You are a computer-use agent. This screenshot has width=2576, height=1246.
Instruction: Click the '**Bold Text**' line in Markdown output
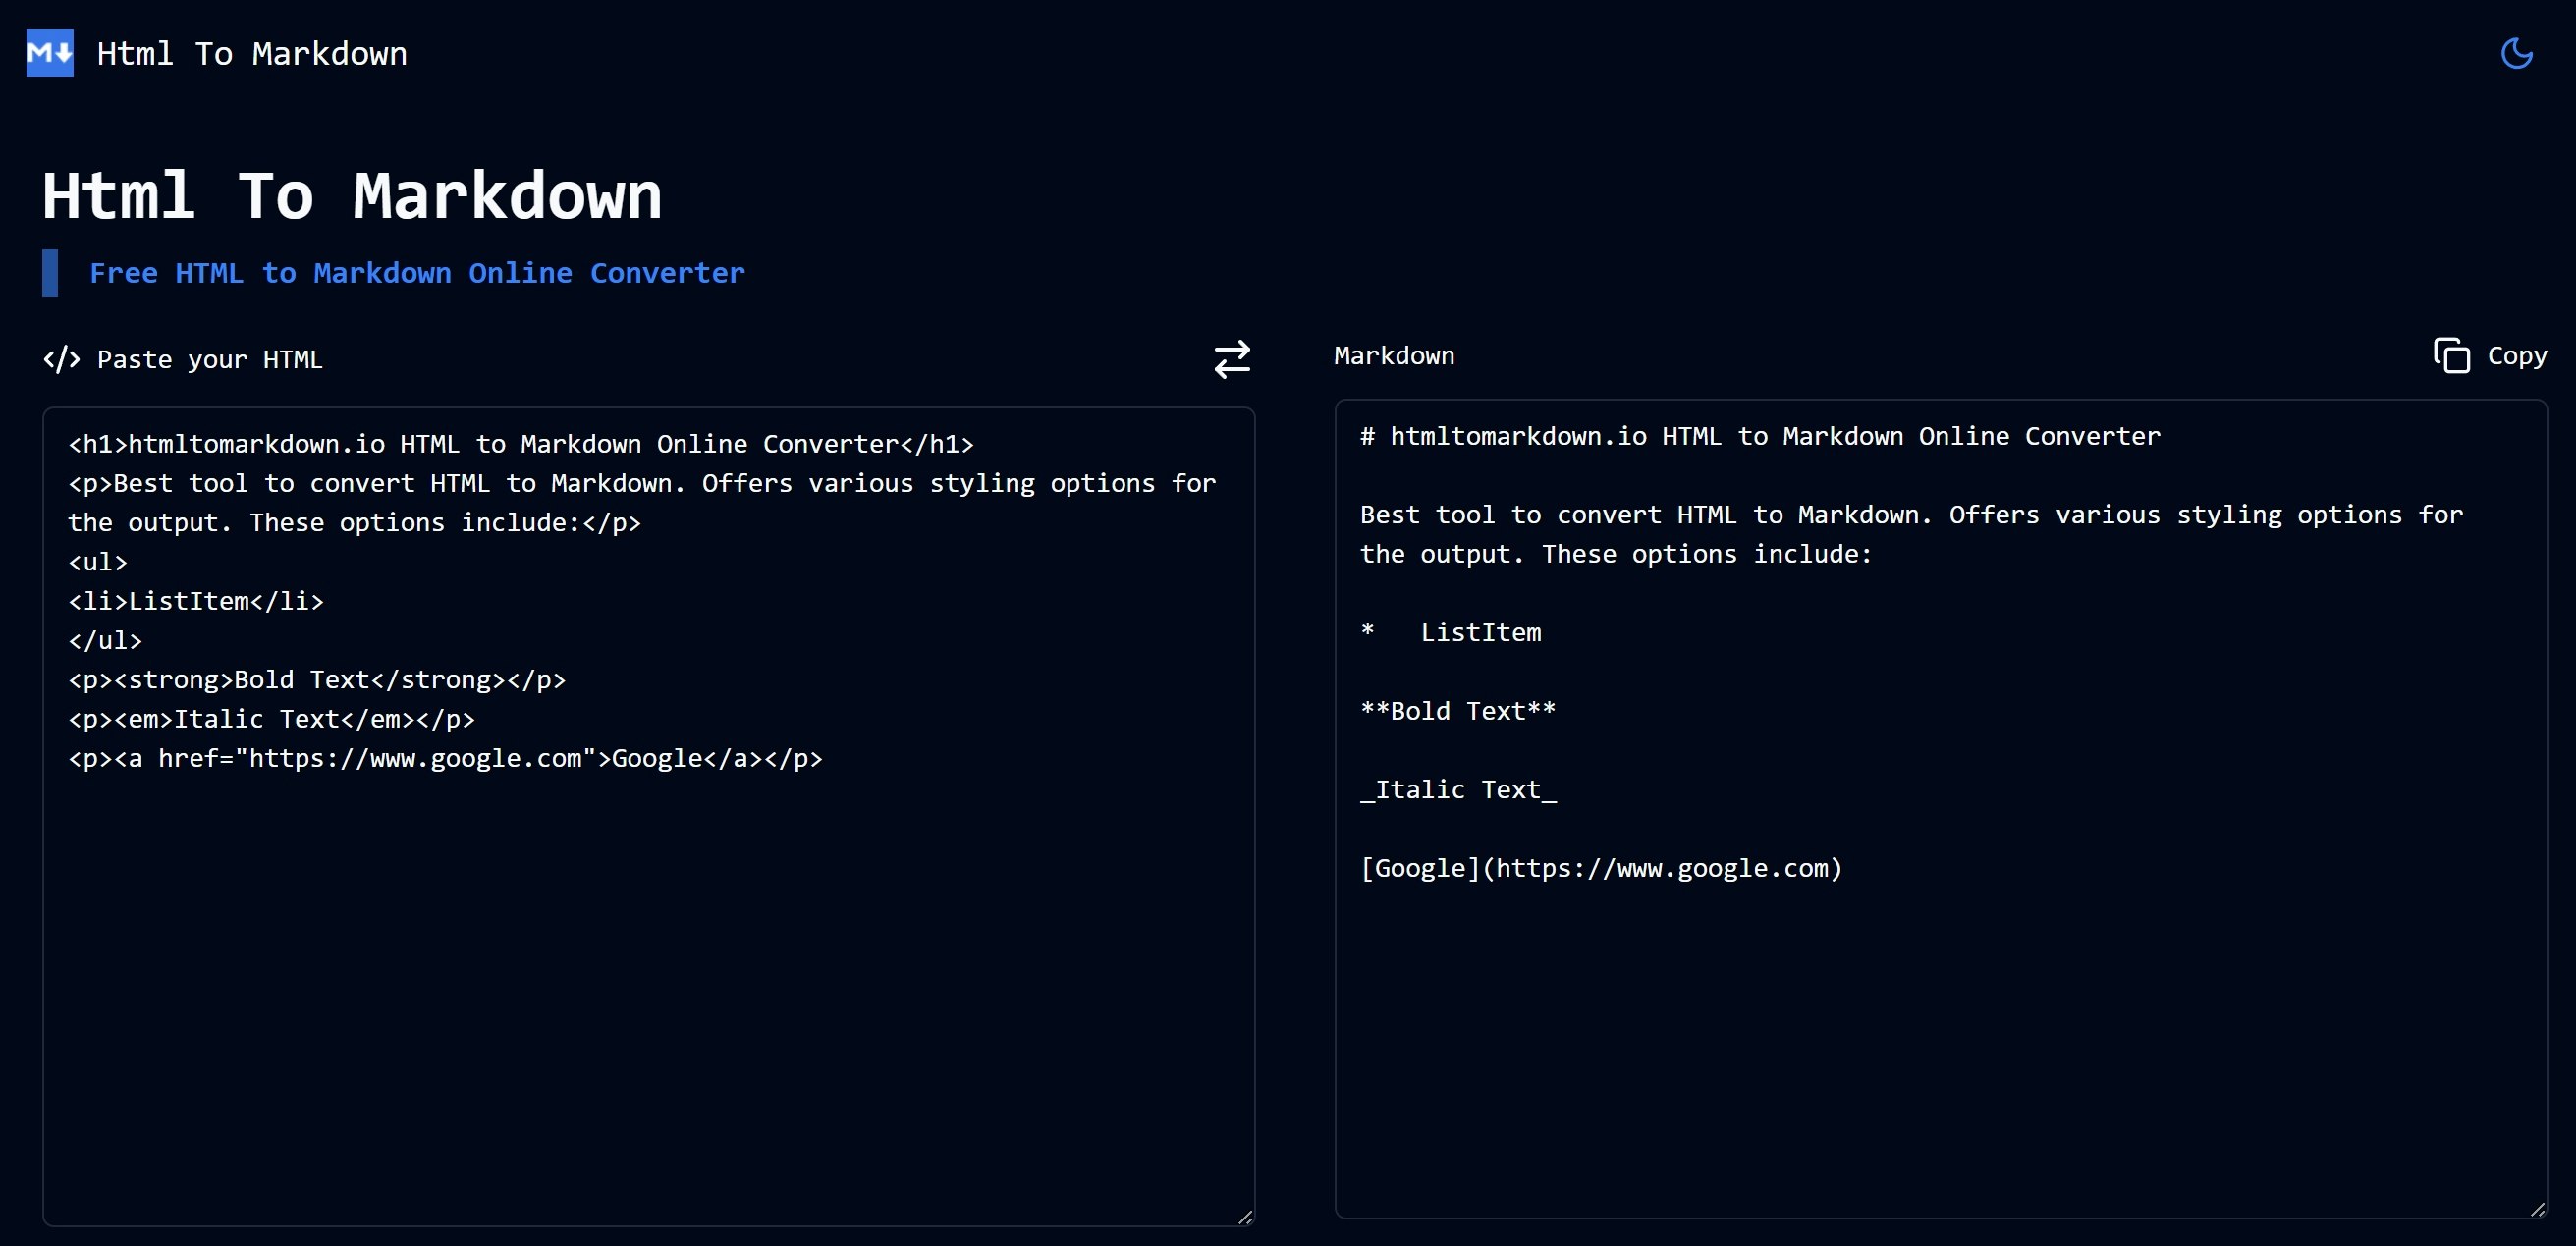pyautogui.click(x=1458, y=711)
